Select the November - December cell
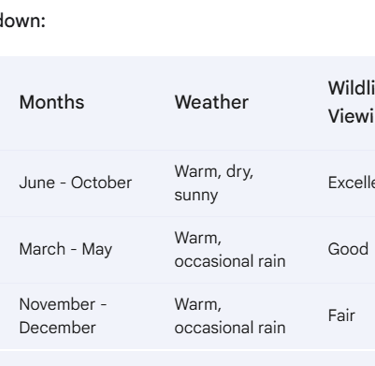Viewport: 375px width, 366px height. click(x=63, y=316)
